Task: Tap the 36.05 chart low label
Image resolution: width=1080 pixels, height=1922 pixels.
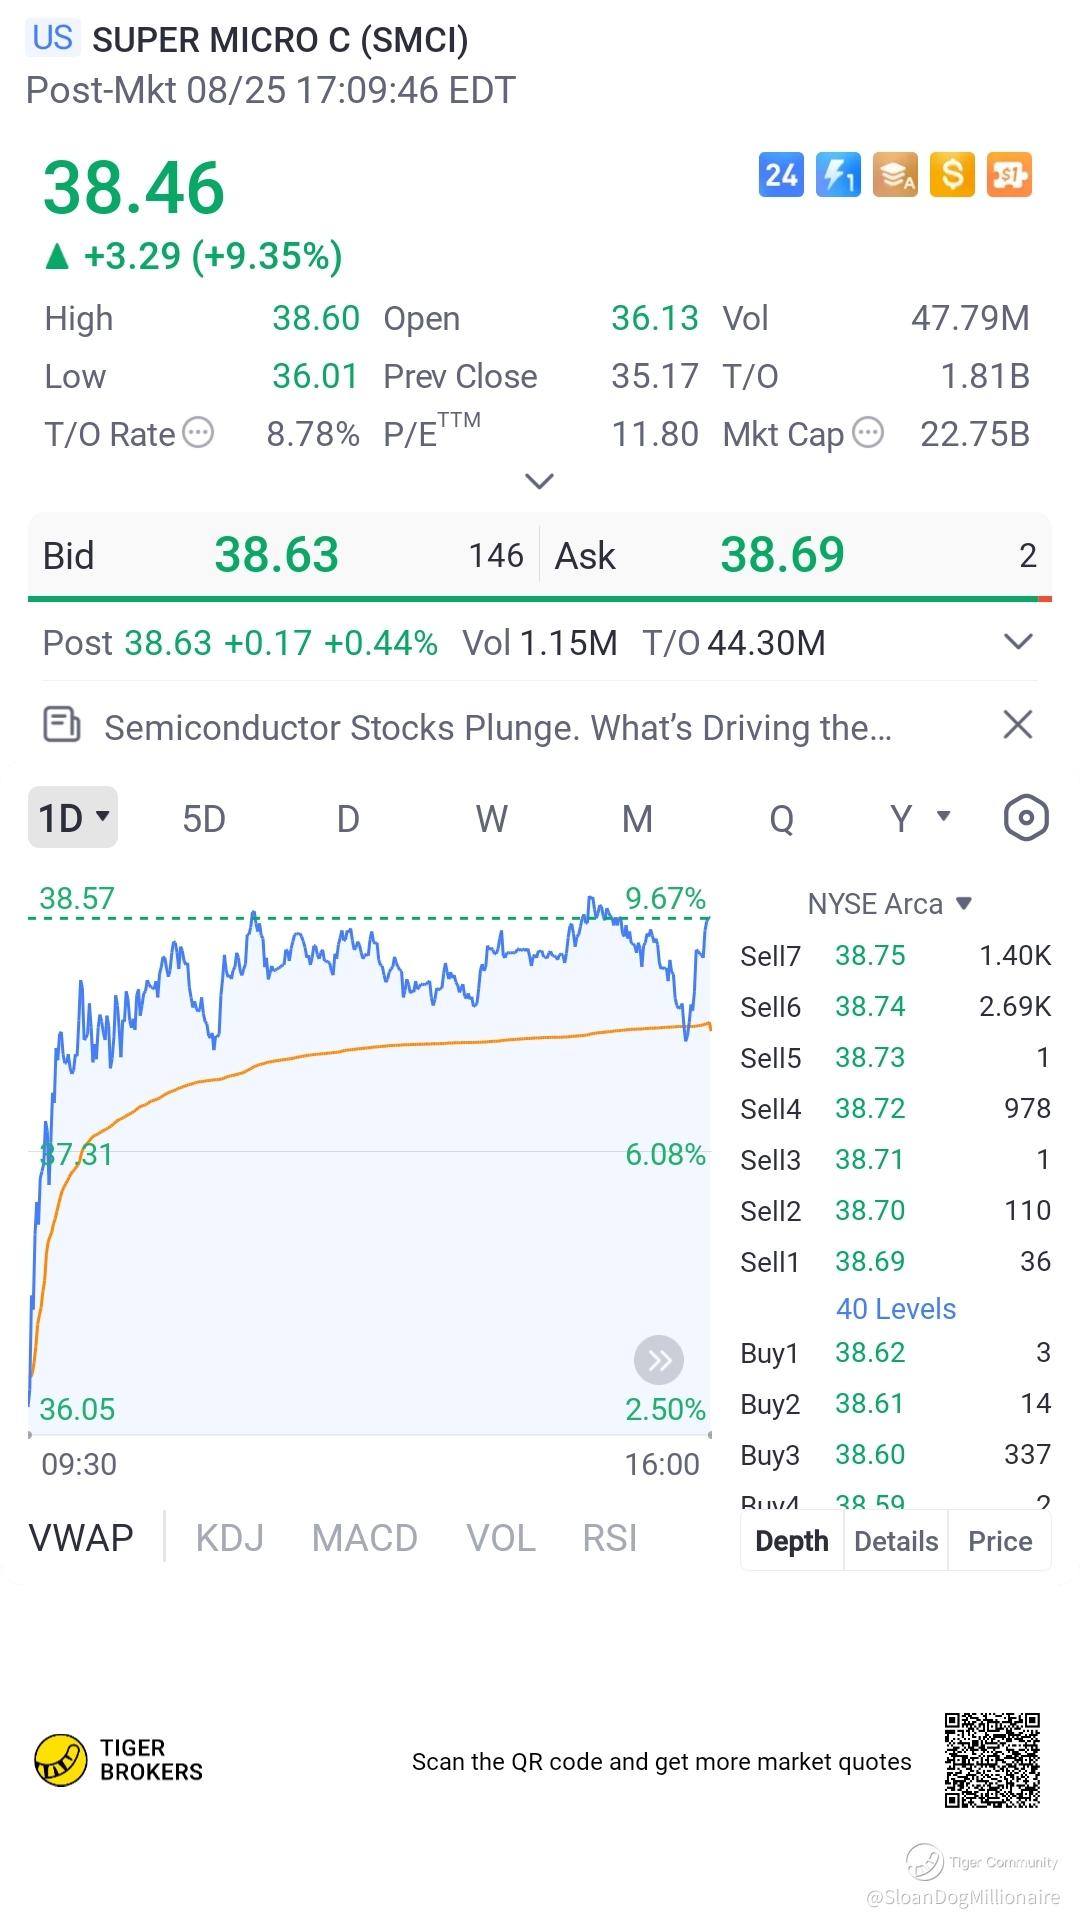Action: click(77, 1409)
